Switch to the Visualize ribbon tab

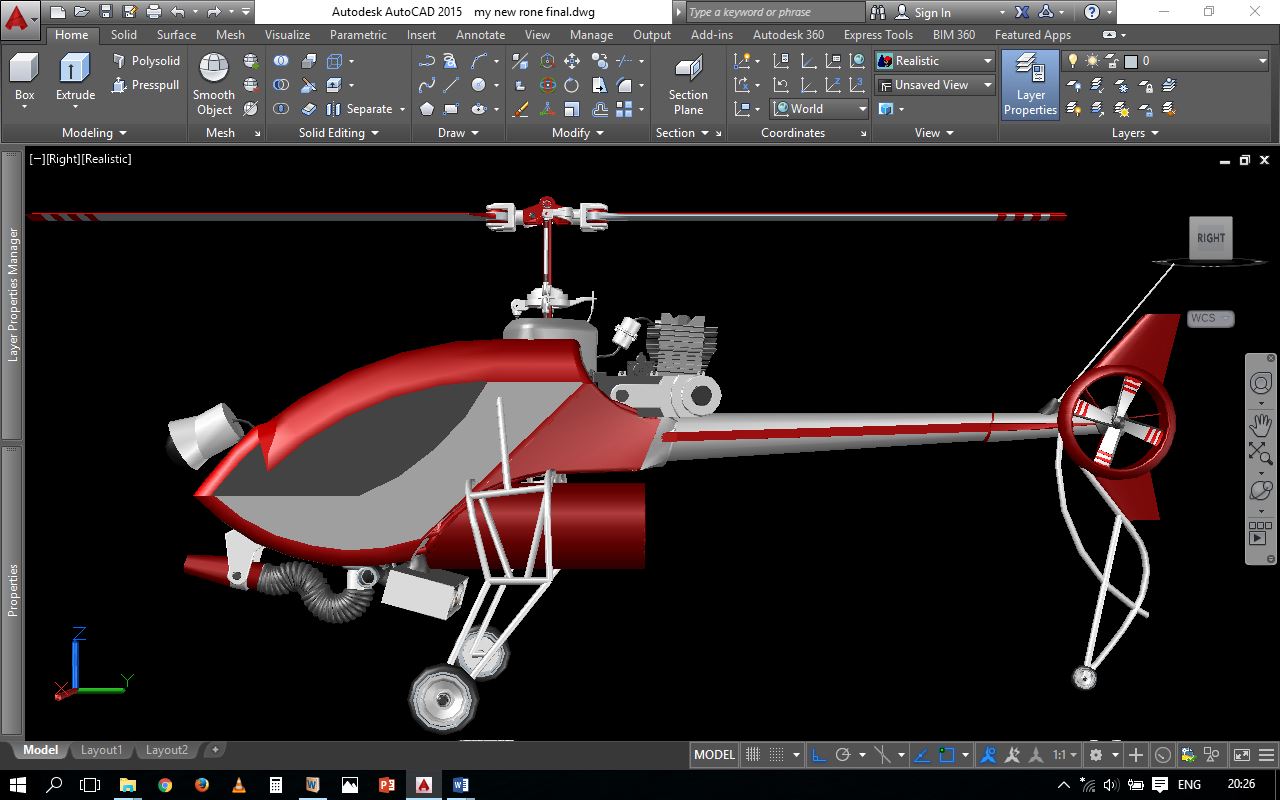(287, 35)
